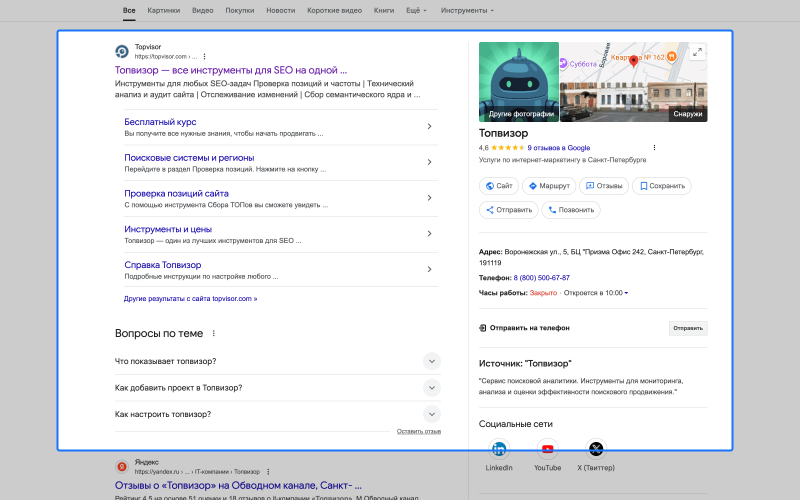The width and height of the screenshot is (800, 500).
Task: Open the street view photo labeled Снаружи
Action: [634, 102]
